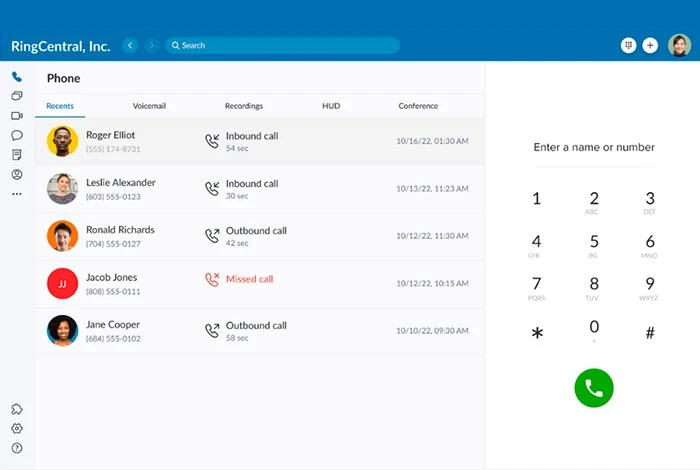This screenshot has height=470, width=700.
Task: Switch to the Recordings tab
Action: coord(243,106)
